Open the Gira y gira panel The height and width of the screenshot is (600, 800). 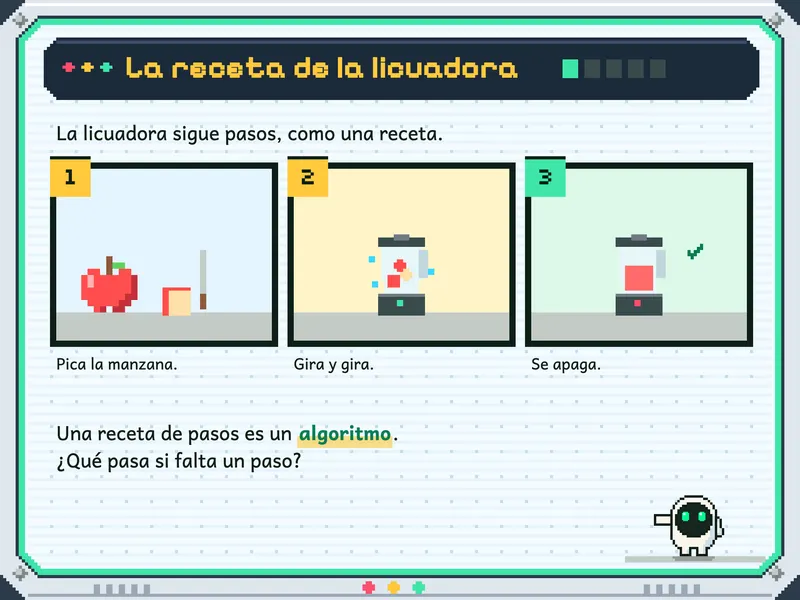(402, 254)
